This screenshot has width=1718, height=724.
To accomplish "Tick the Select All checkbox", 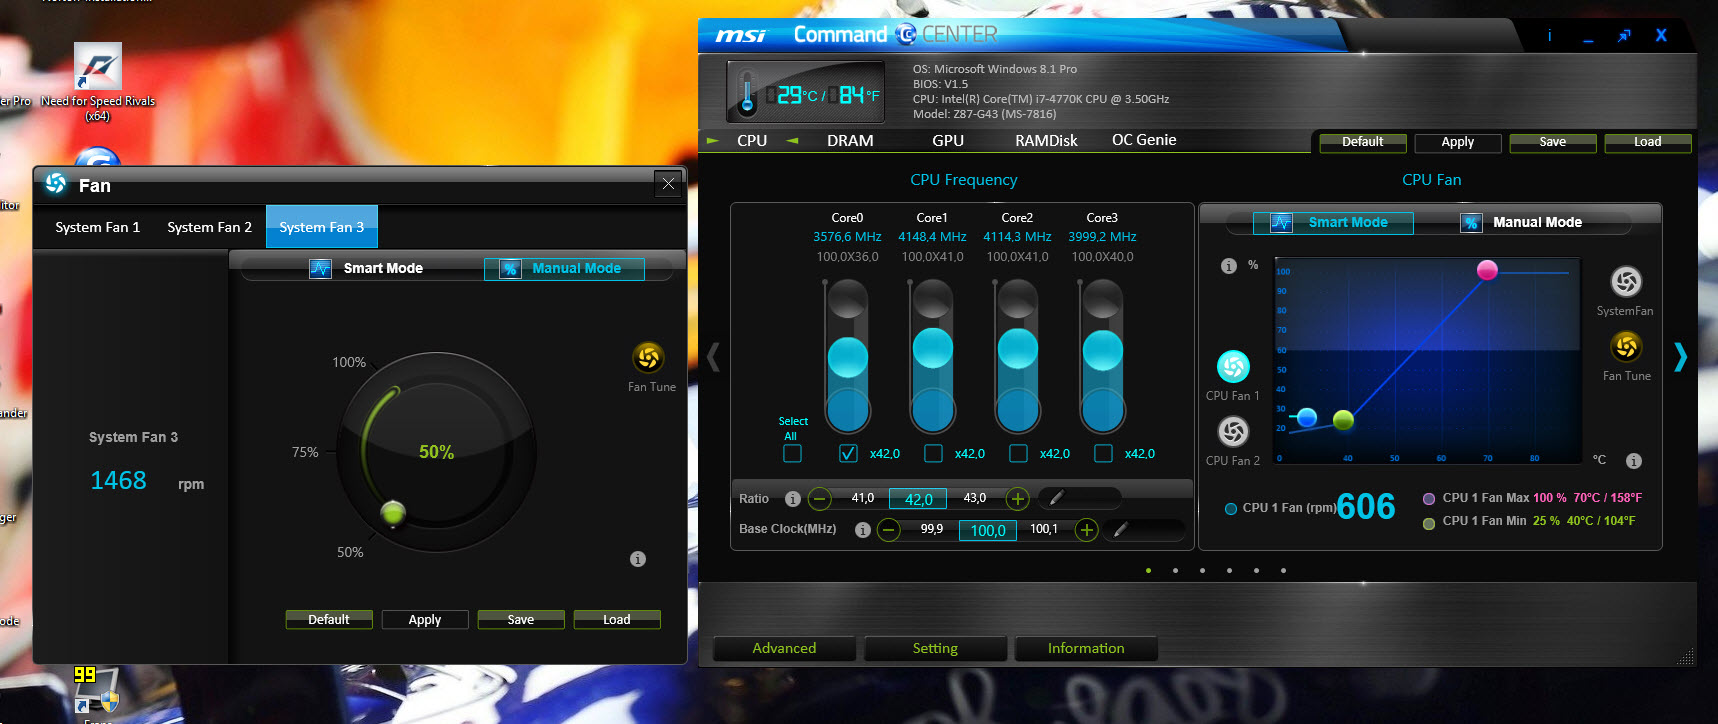I will tap(792, 453).
